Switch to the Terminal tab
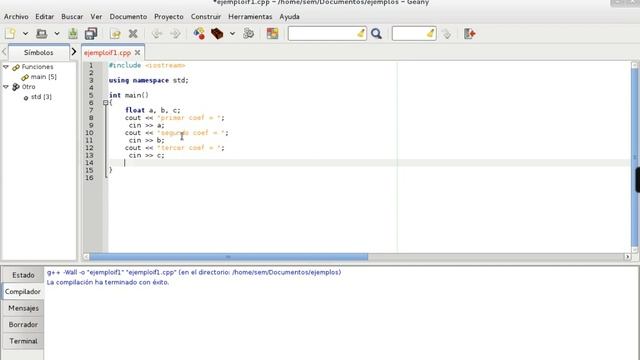 (x=23, y=341)
